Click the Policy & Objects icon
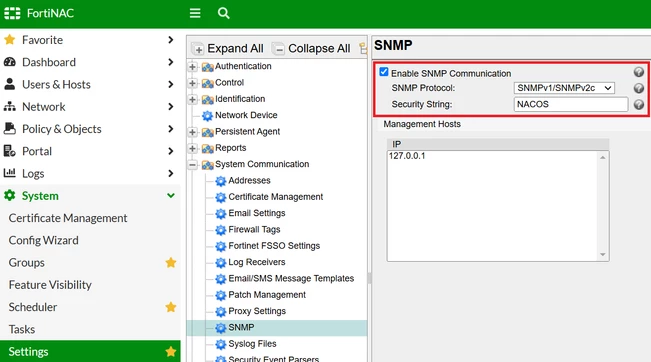Image resolution: width=651 pixels, height=362 pixels. 10,129
